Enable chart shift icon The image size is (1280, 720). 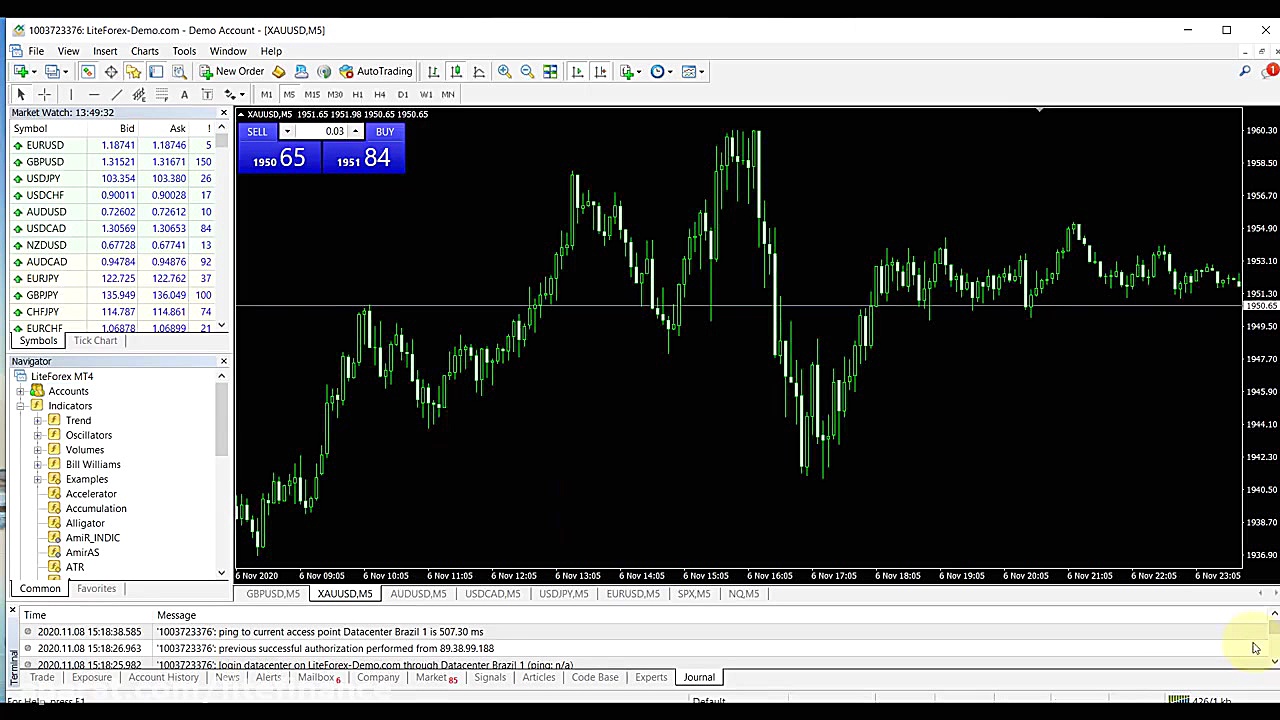click(x=600, y=71)
